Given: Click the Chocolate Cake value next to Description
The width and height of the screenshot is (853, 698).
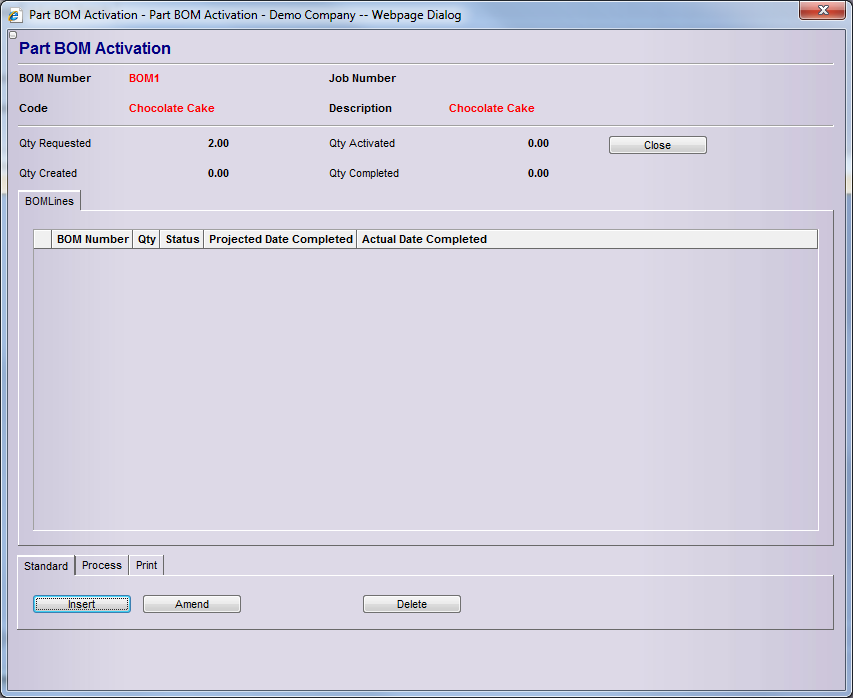Looking at the screenshot, I should click(491, 108).
